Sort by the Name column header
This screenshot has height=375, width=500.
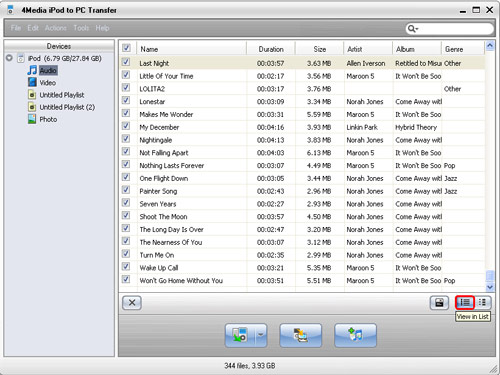point(191,49)
